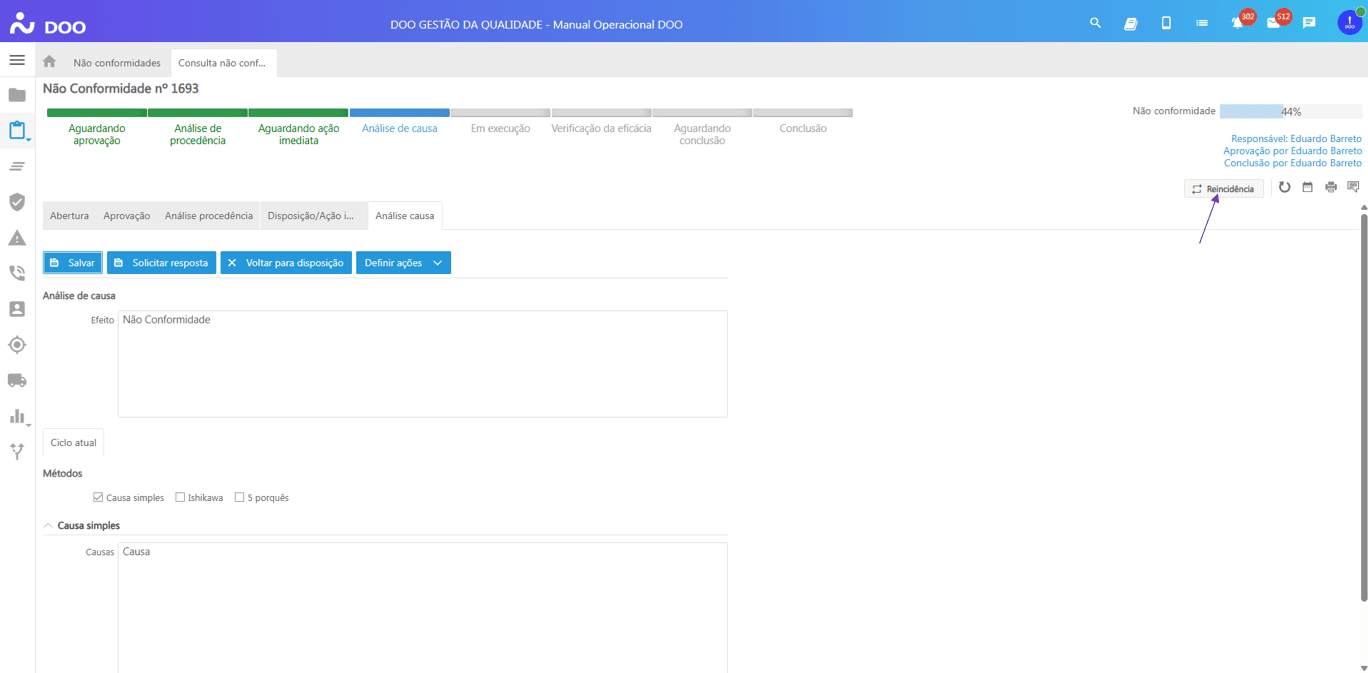Select the clipboard icon in the sidebar

click(x=17, y=130)
